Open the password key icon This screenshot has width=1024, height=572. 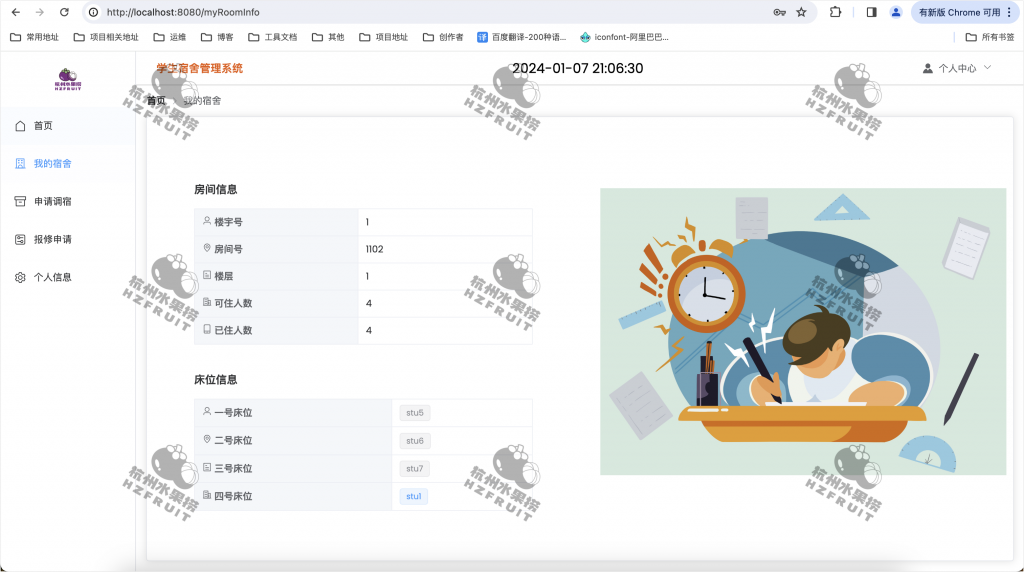pyautogui.click(x=779, y=12)
